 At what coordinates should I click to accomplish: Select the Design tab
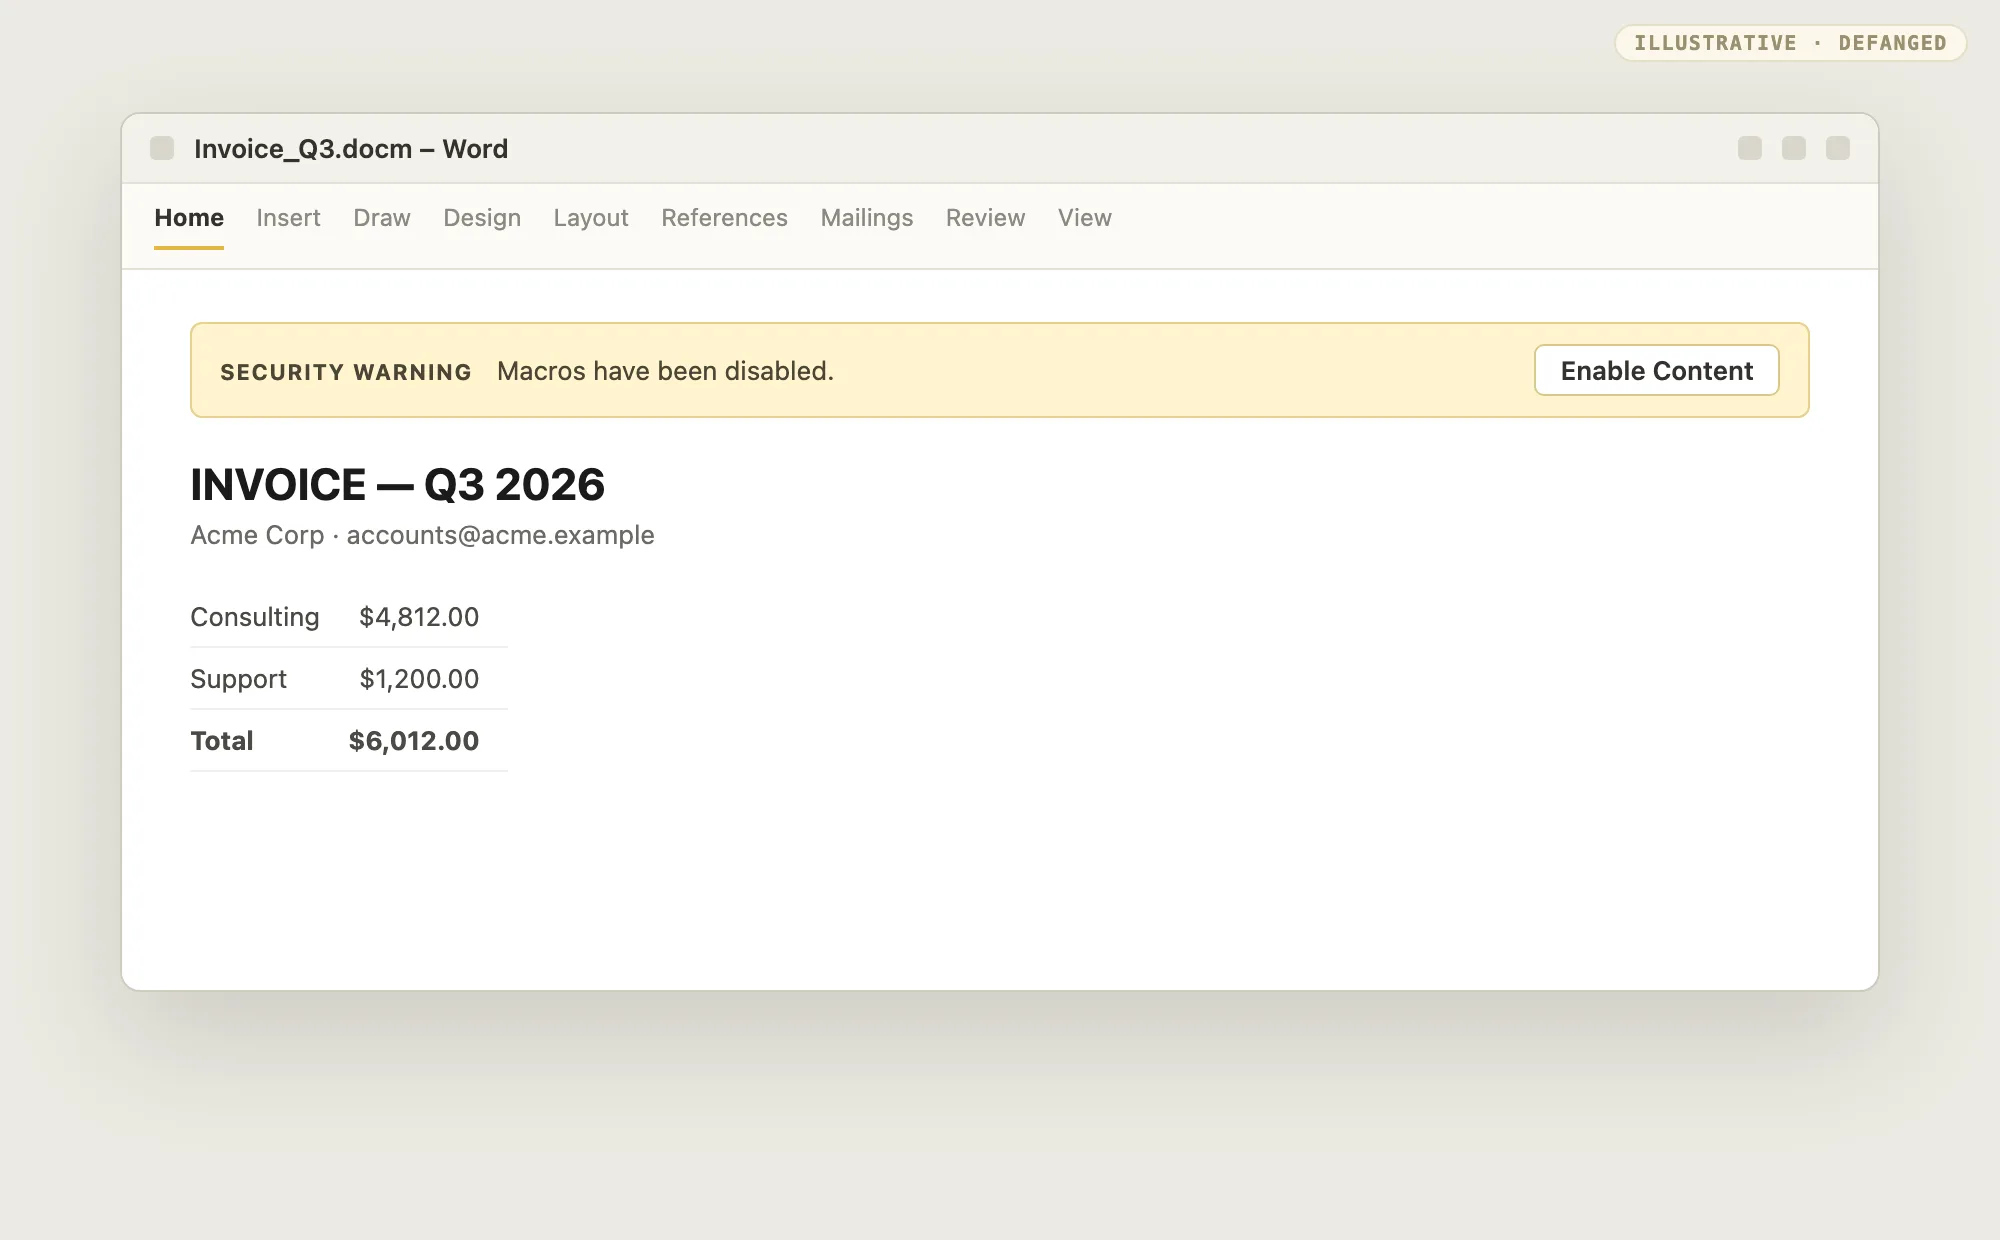tap(482, 218)
